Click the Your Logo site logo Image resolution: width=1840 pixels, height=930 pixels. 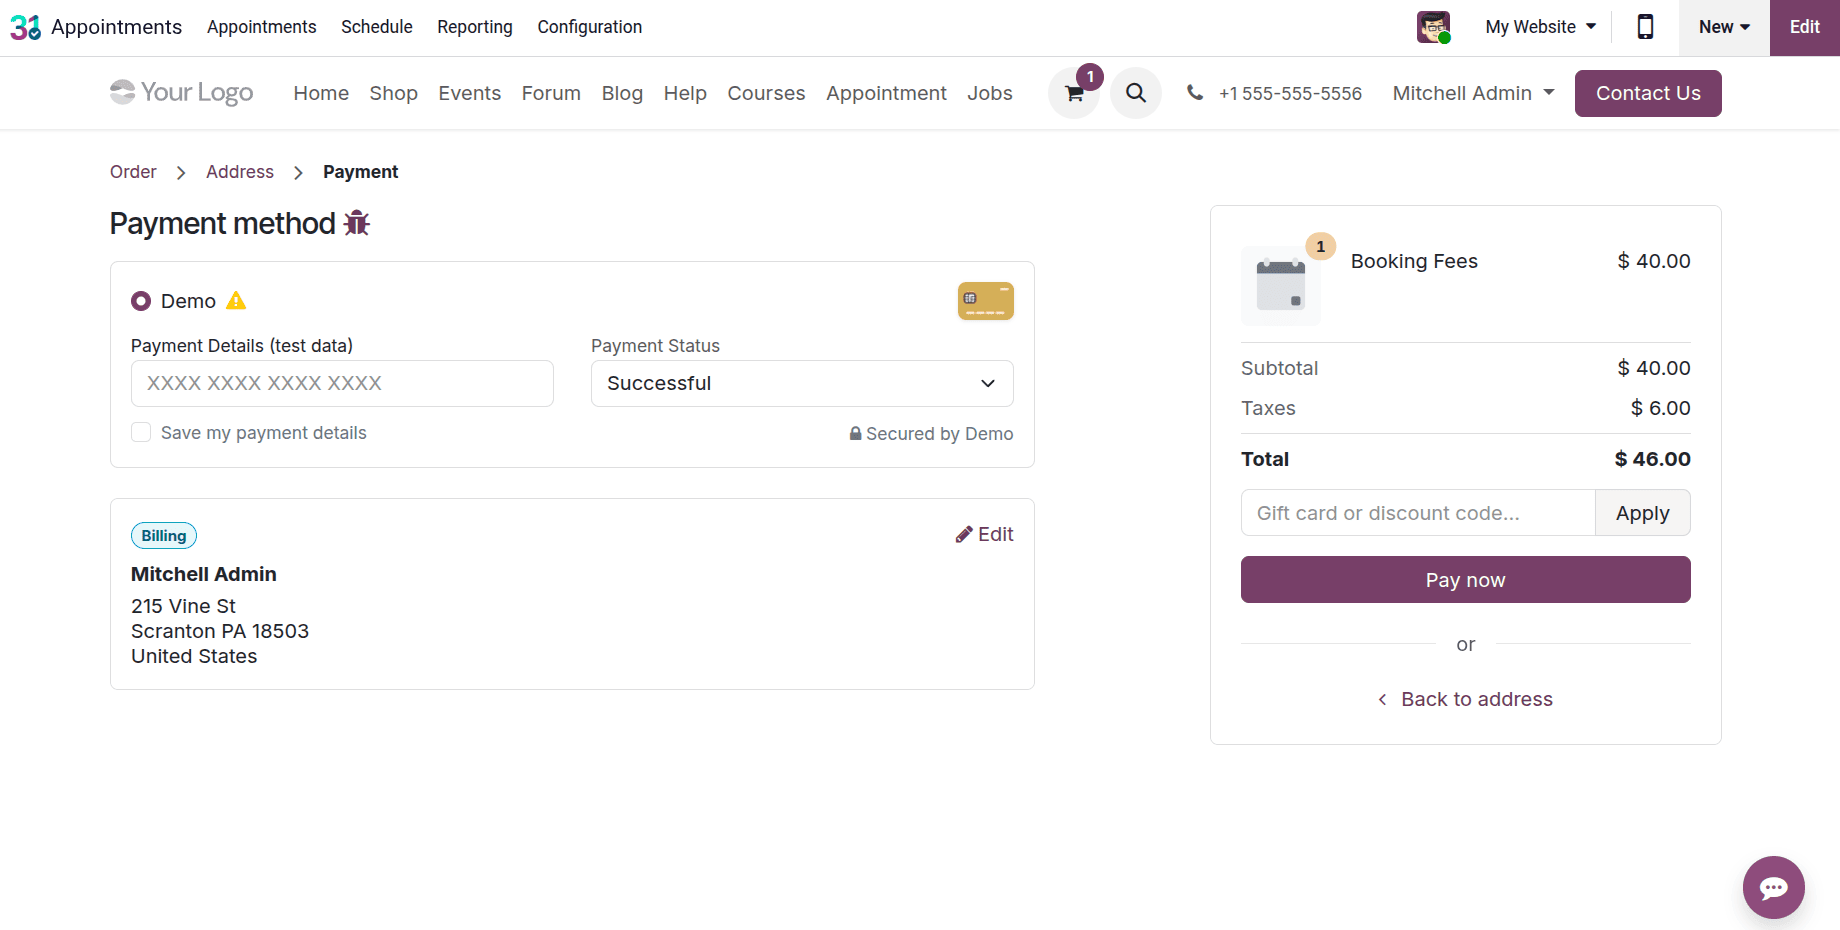181,93
